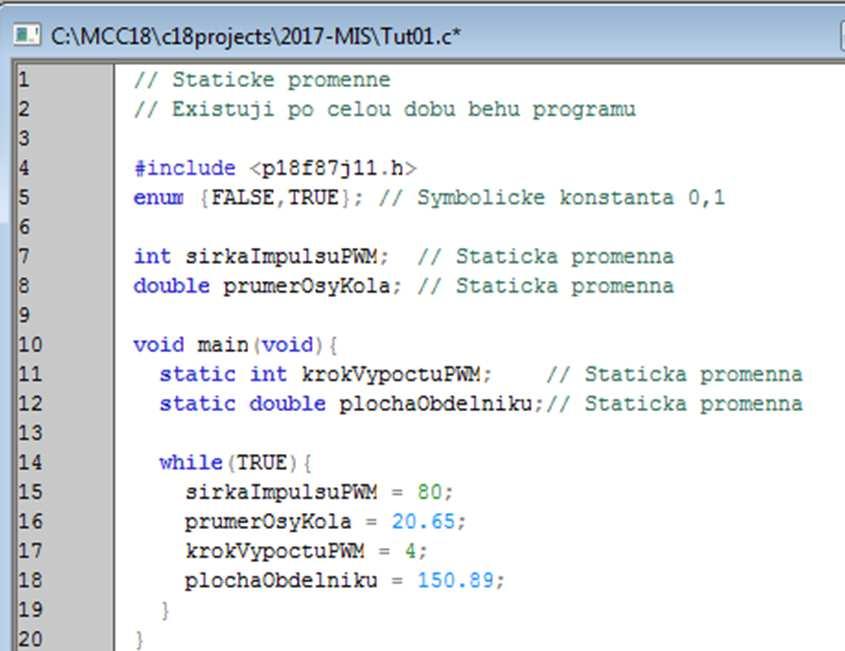Click line number 20 in the gutter
The height and width of the screenshot is (651, 845).
[x=30, y=639]
